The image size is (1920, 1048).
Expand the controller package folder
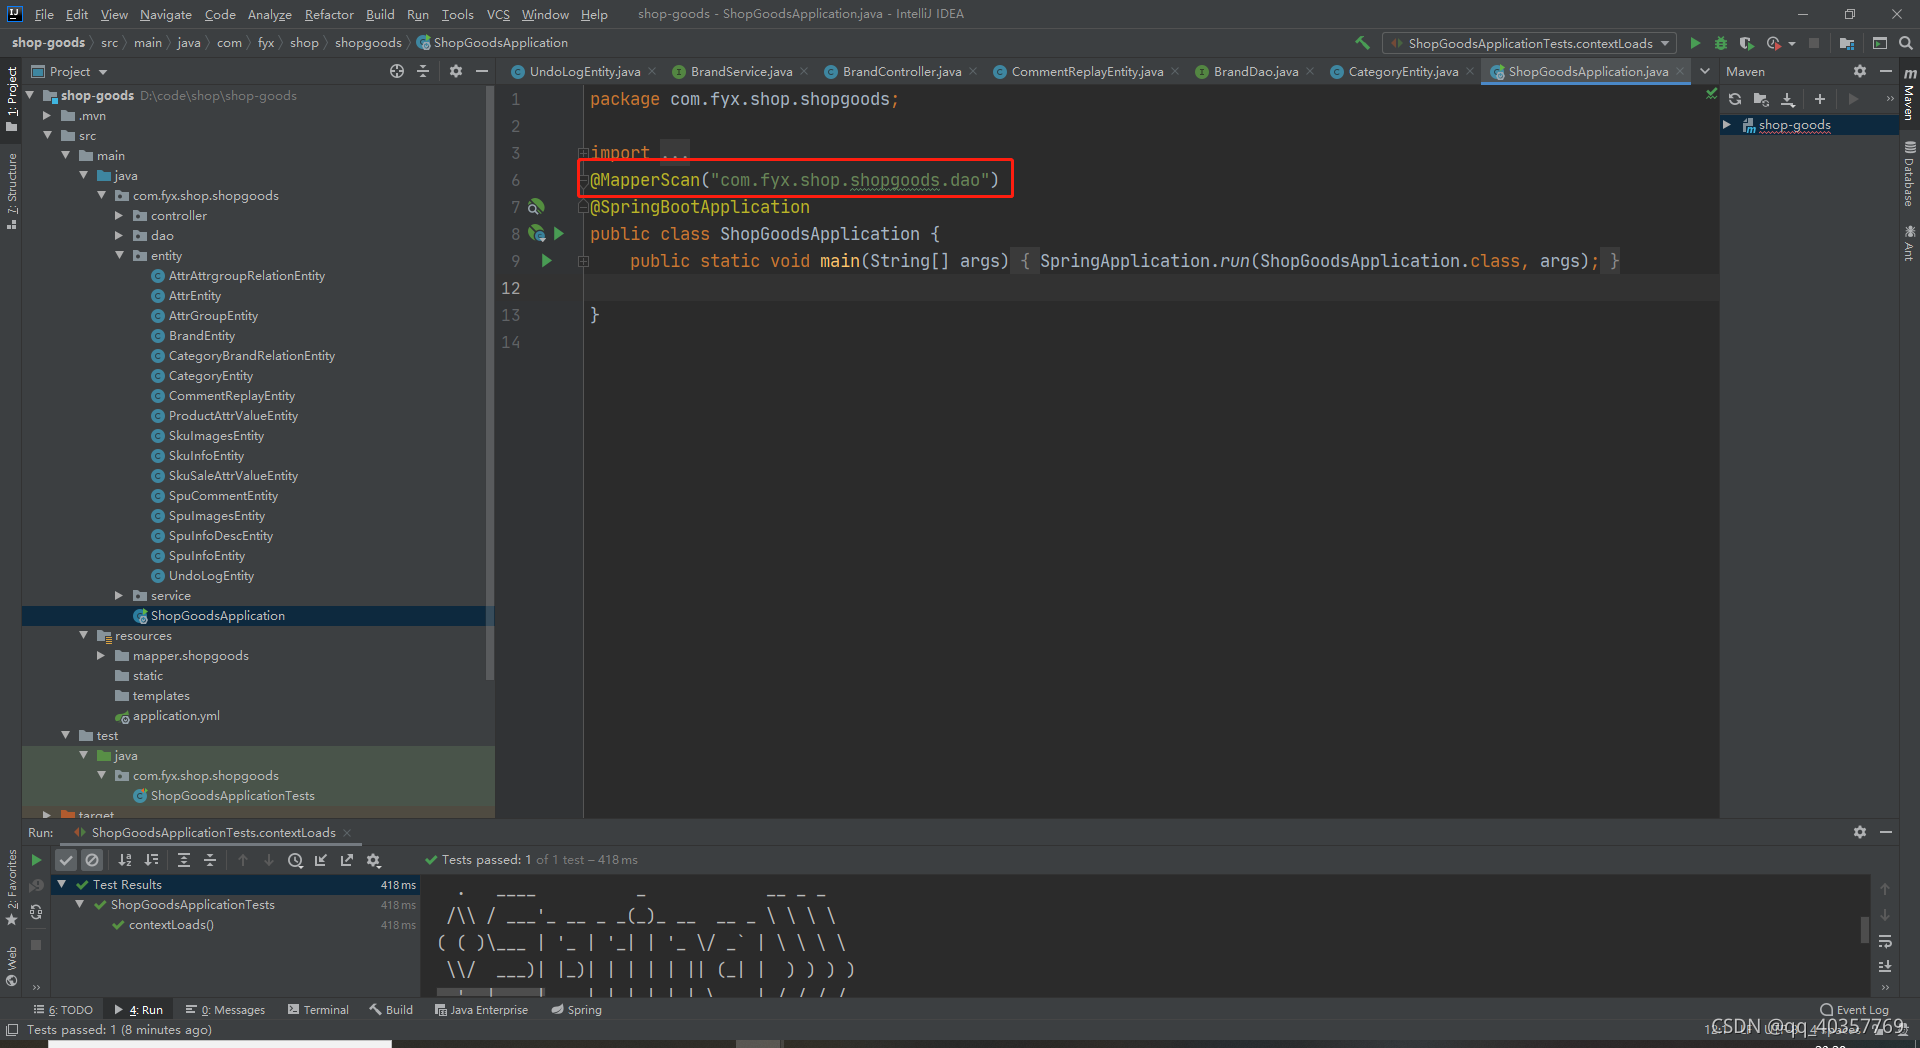119,215
